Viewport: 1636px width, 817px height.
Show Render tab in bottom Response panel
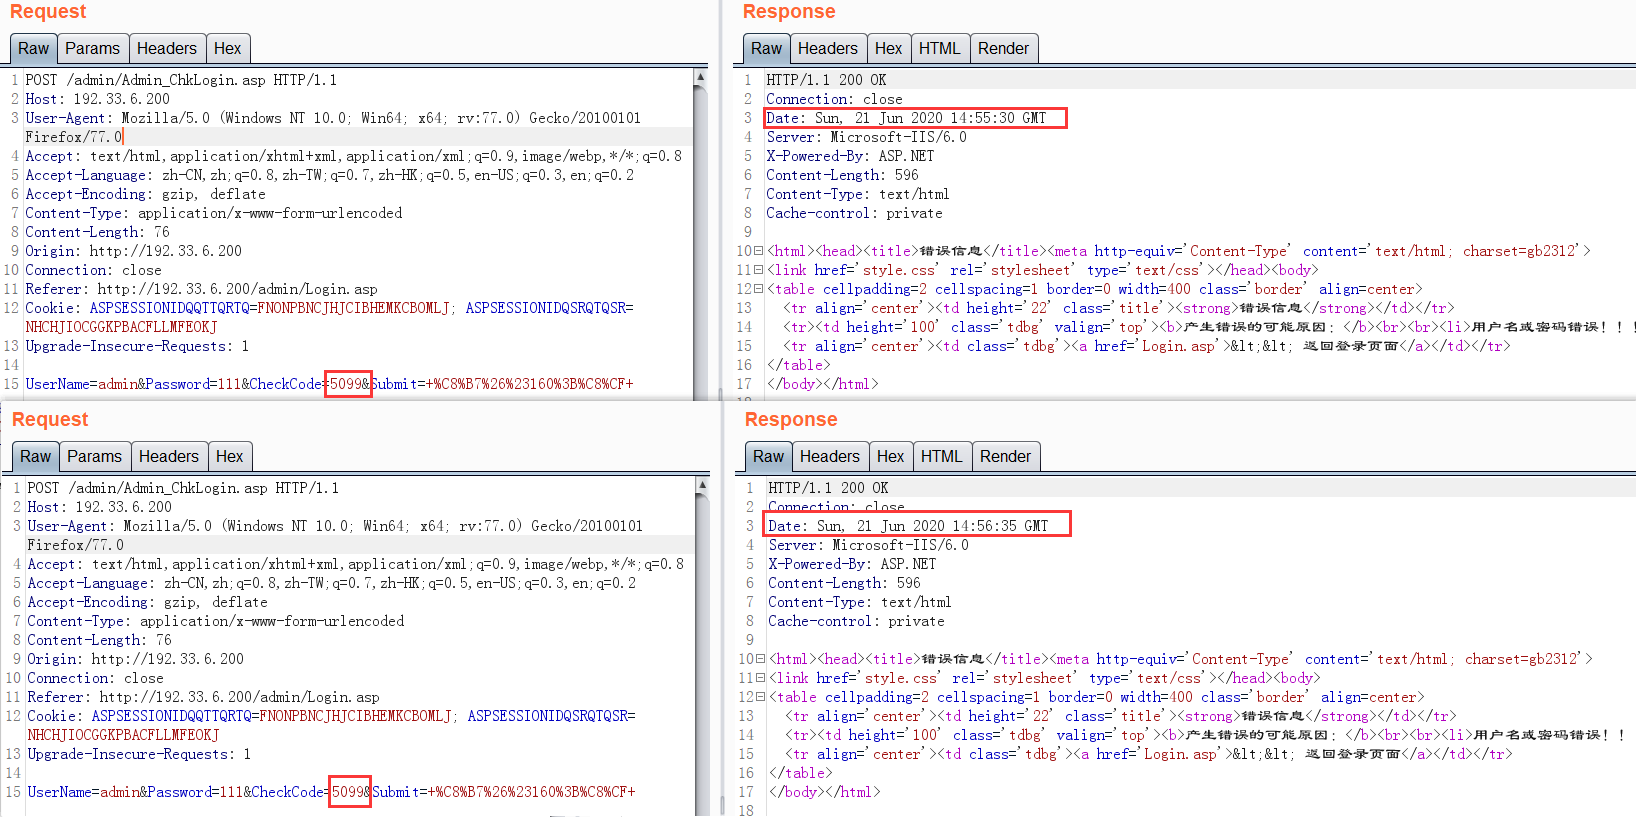click(1005, 456)
